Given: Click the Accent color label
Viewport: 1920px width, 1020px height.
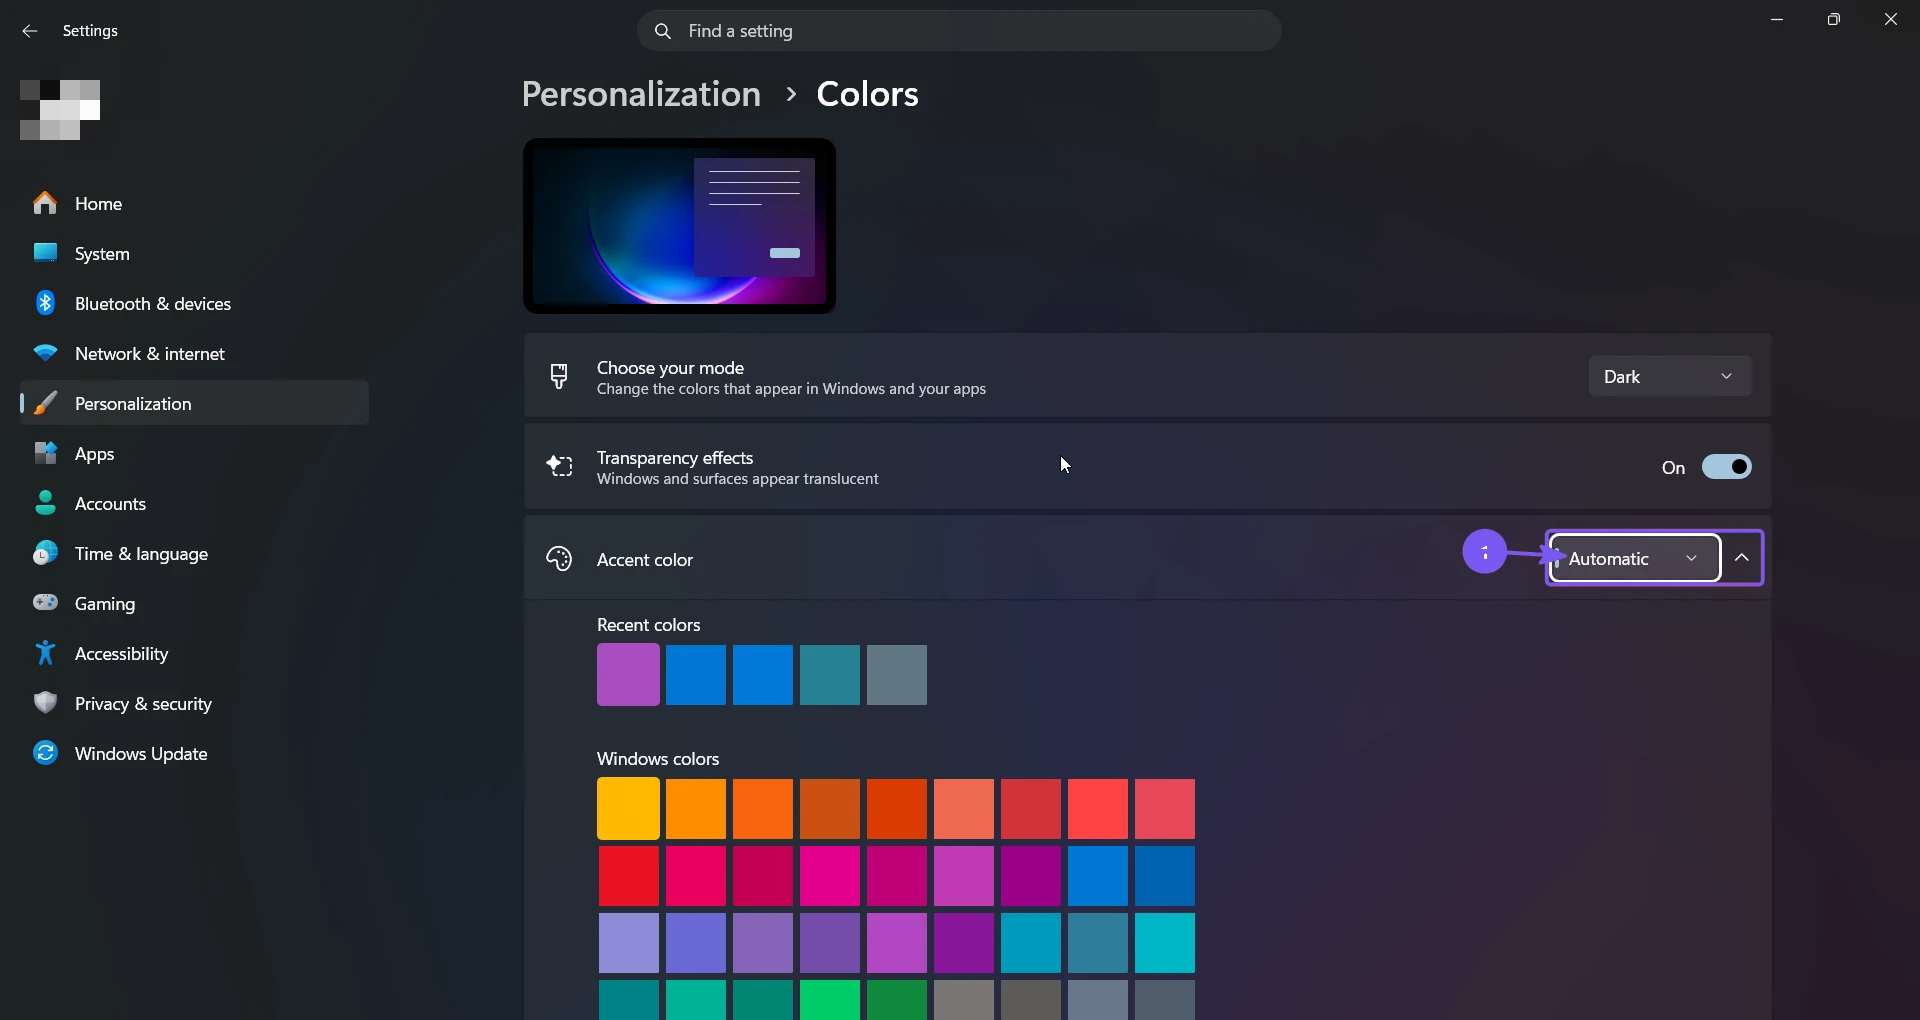Looking at the screenshot, I should click(645, 560).
